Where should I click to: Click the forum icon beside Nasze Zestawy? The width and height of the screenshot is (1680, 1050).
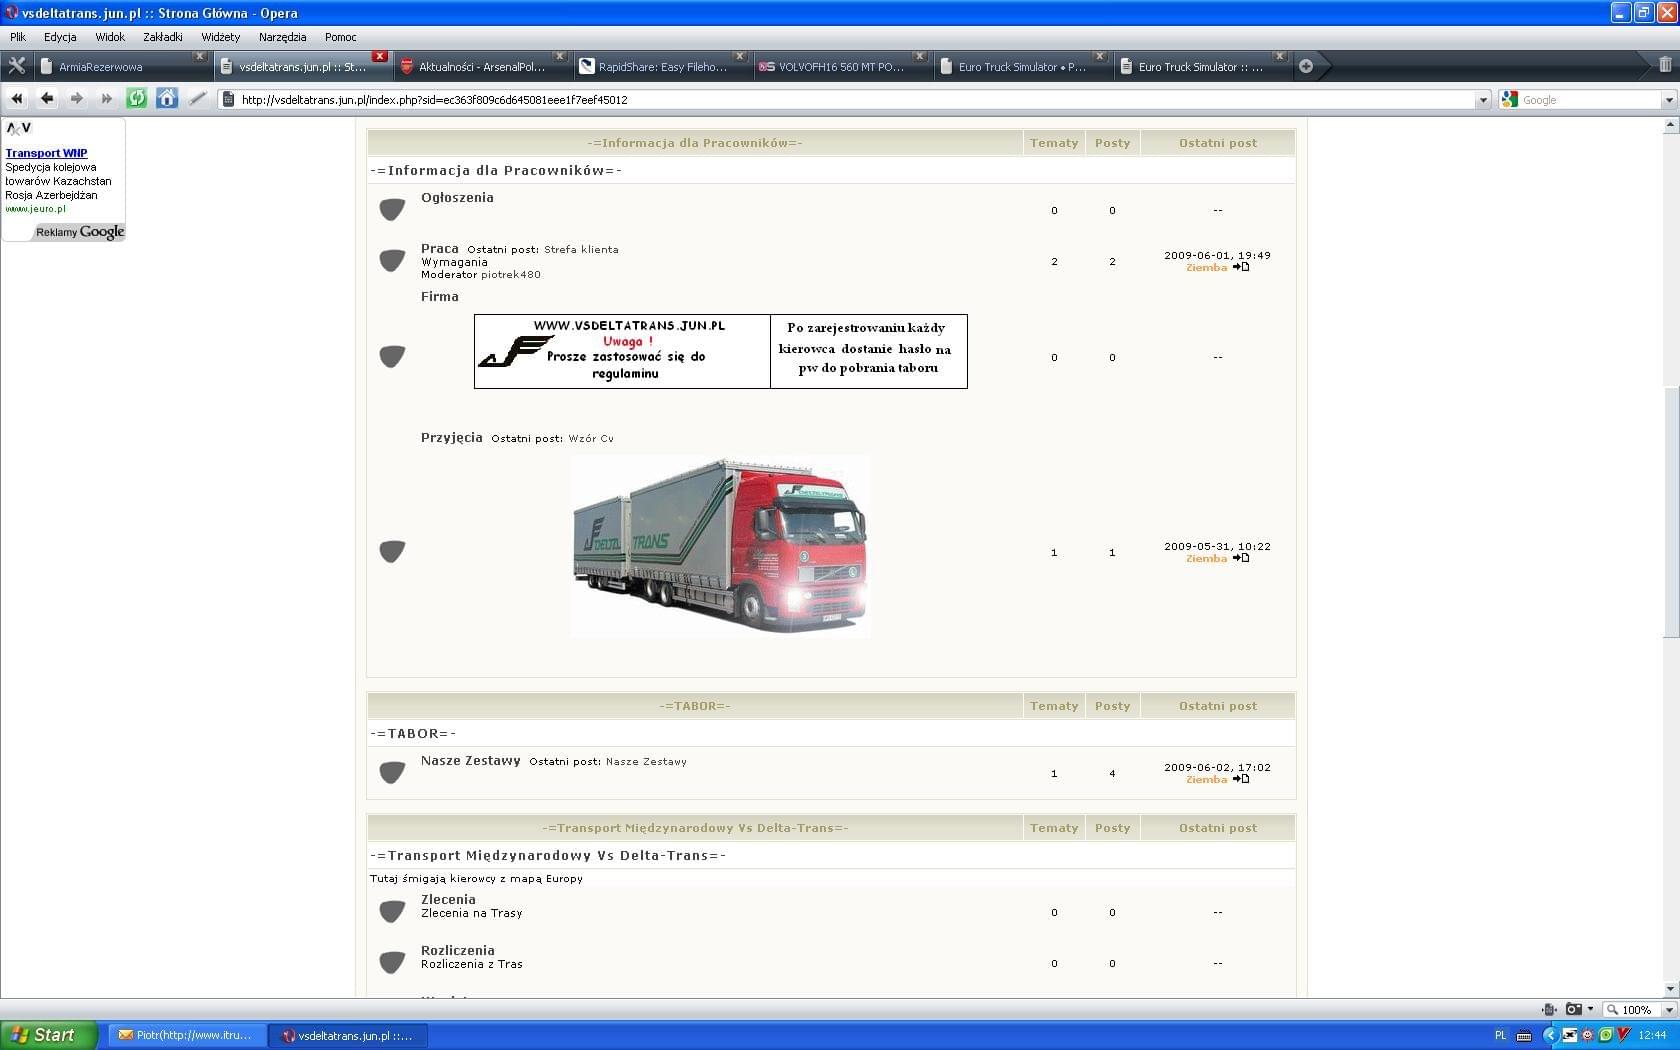(x=392, y=772)
